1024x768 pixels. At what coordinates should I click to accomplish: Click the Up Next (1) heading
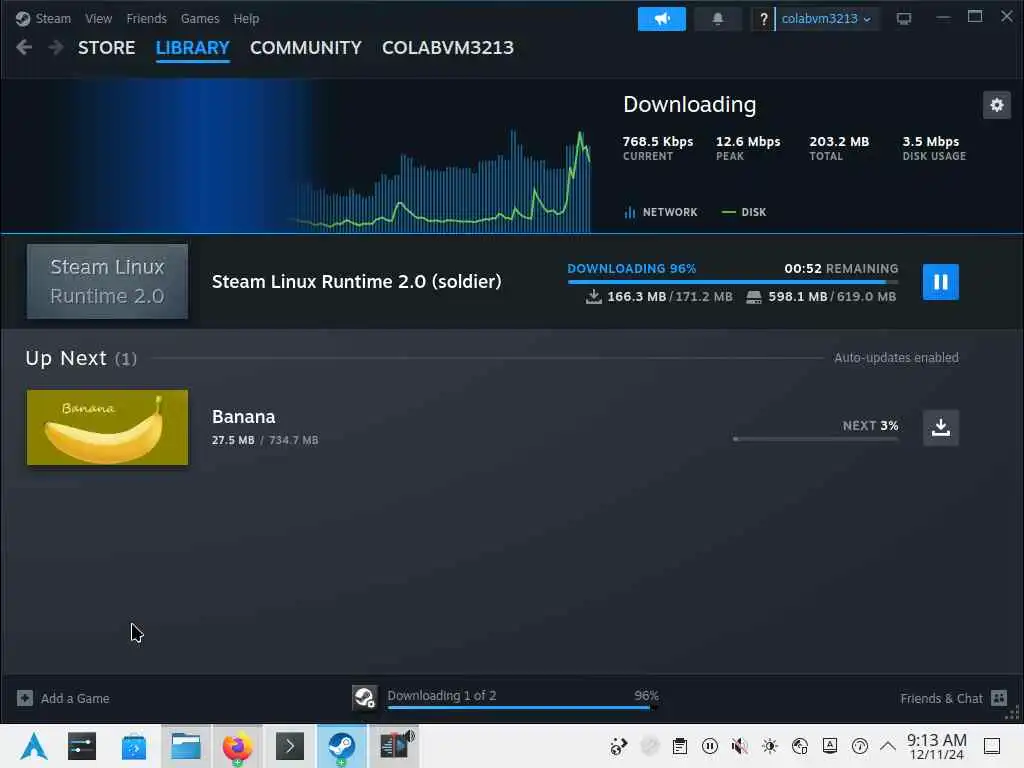81,358
